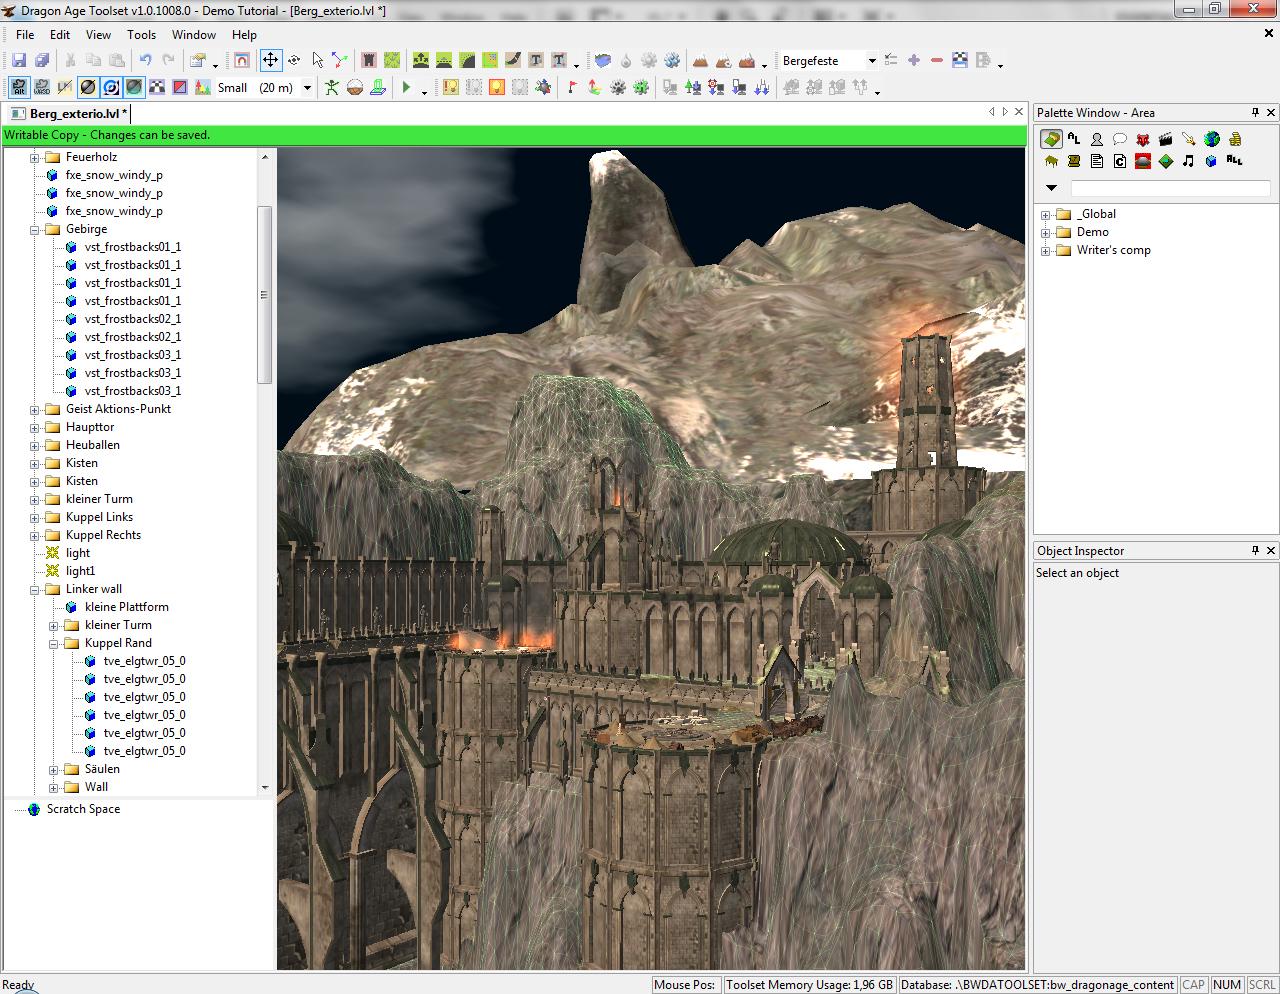Image resolution: width=1280 pixels, height=994 pixels.
Task: Toggle the 'ALL' palette filter icon
Action: [1235, 161]
